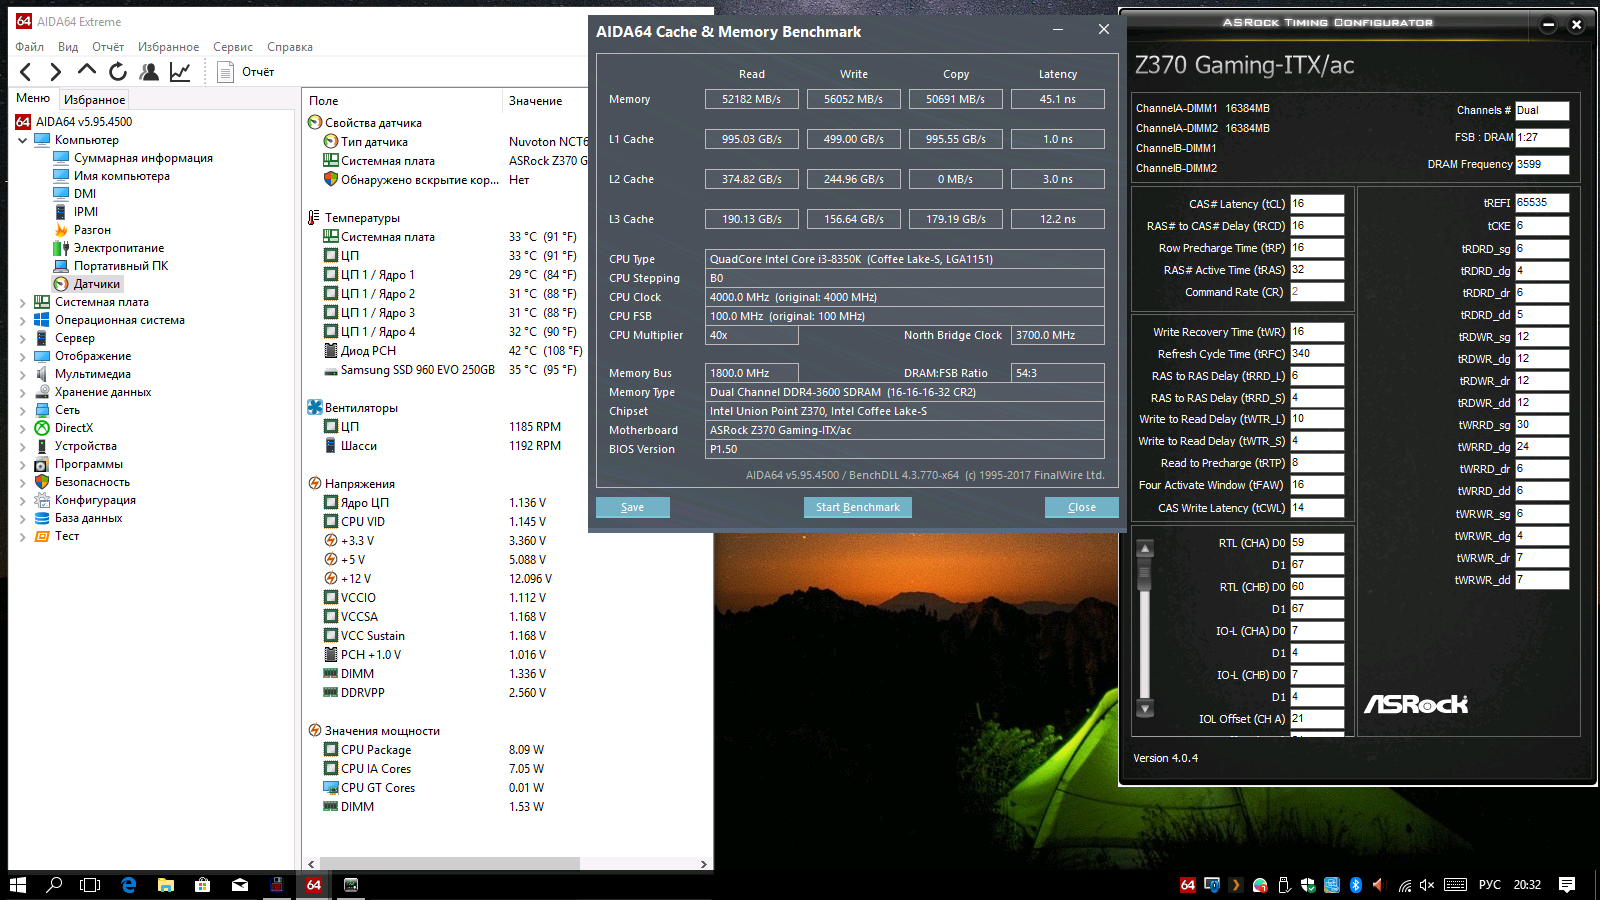Screen dimensions: 1600x900
Task: Click the Command Rate (CR) field
Action: tap(1317, 292)
